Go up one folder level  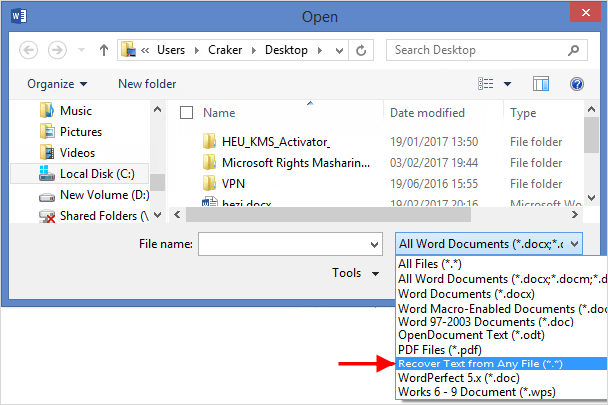click(104, 50)
